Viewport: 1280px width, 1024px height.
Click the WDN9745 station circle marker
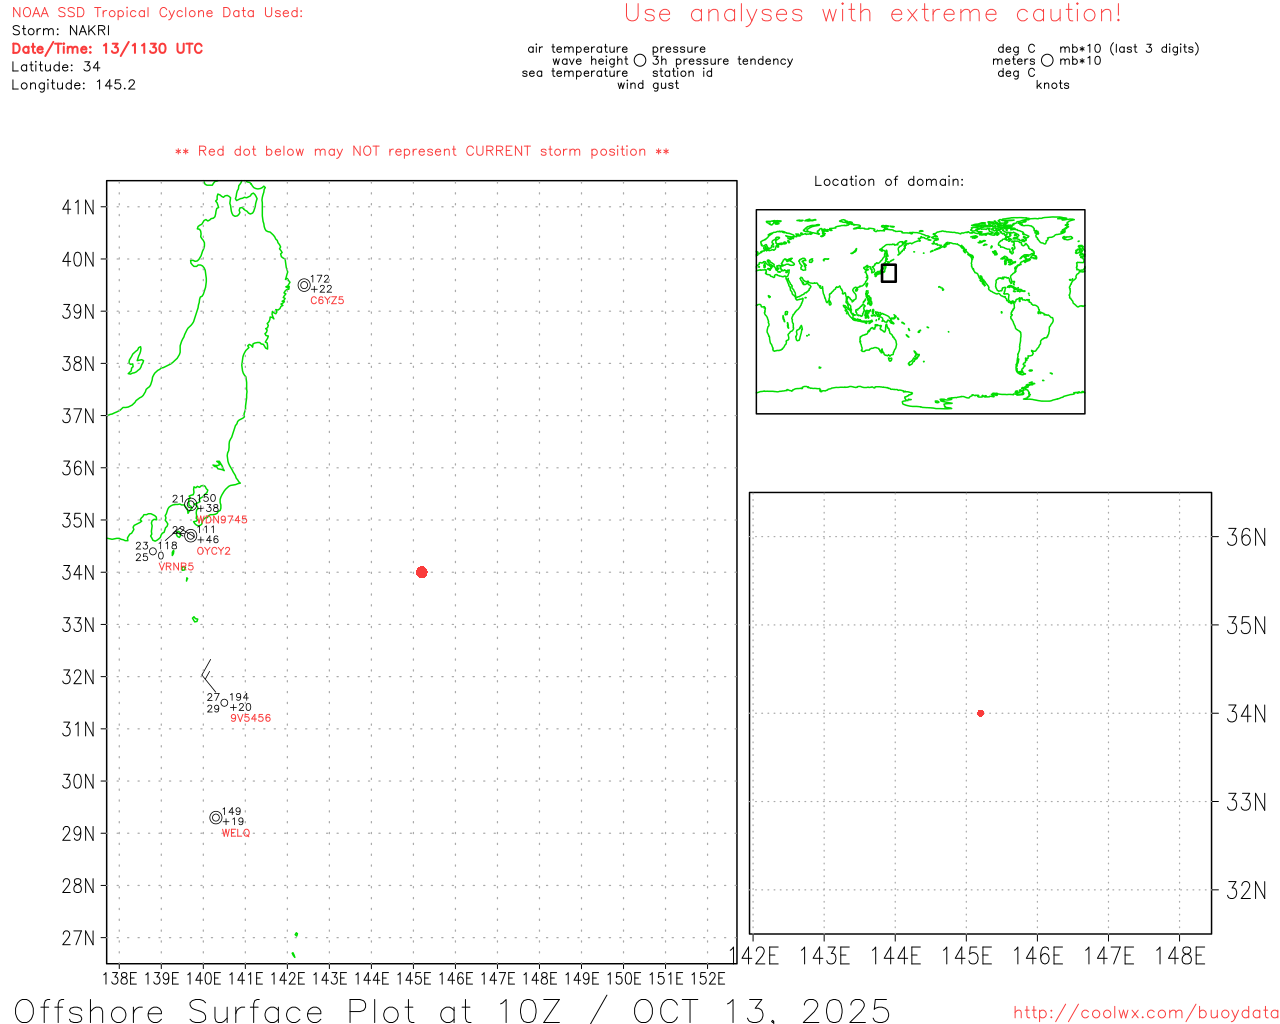(x=191, y=504)
